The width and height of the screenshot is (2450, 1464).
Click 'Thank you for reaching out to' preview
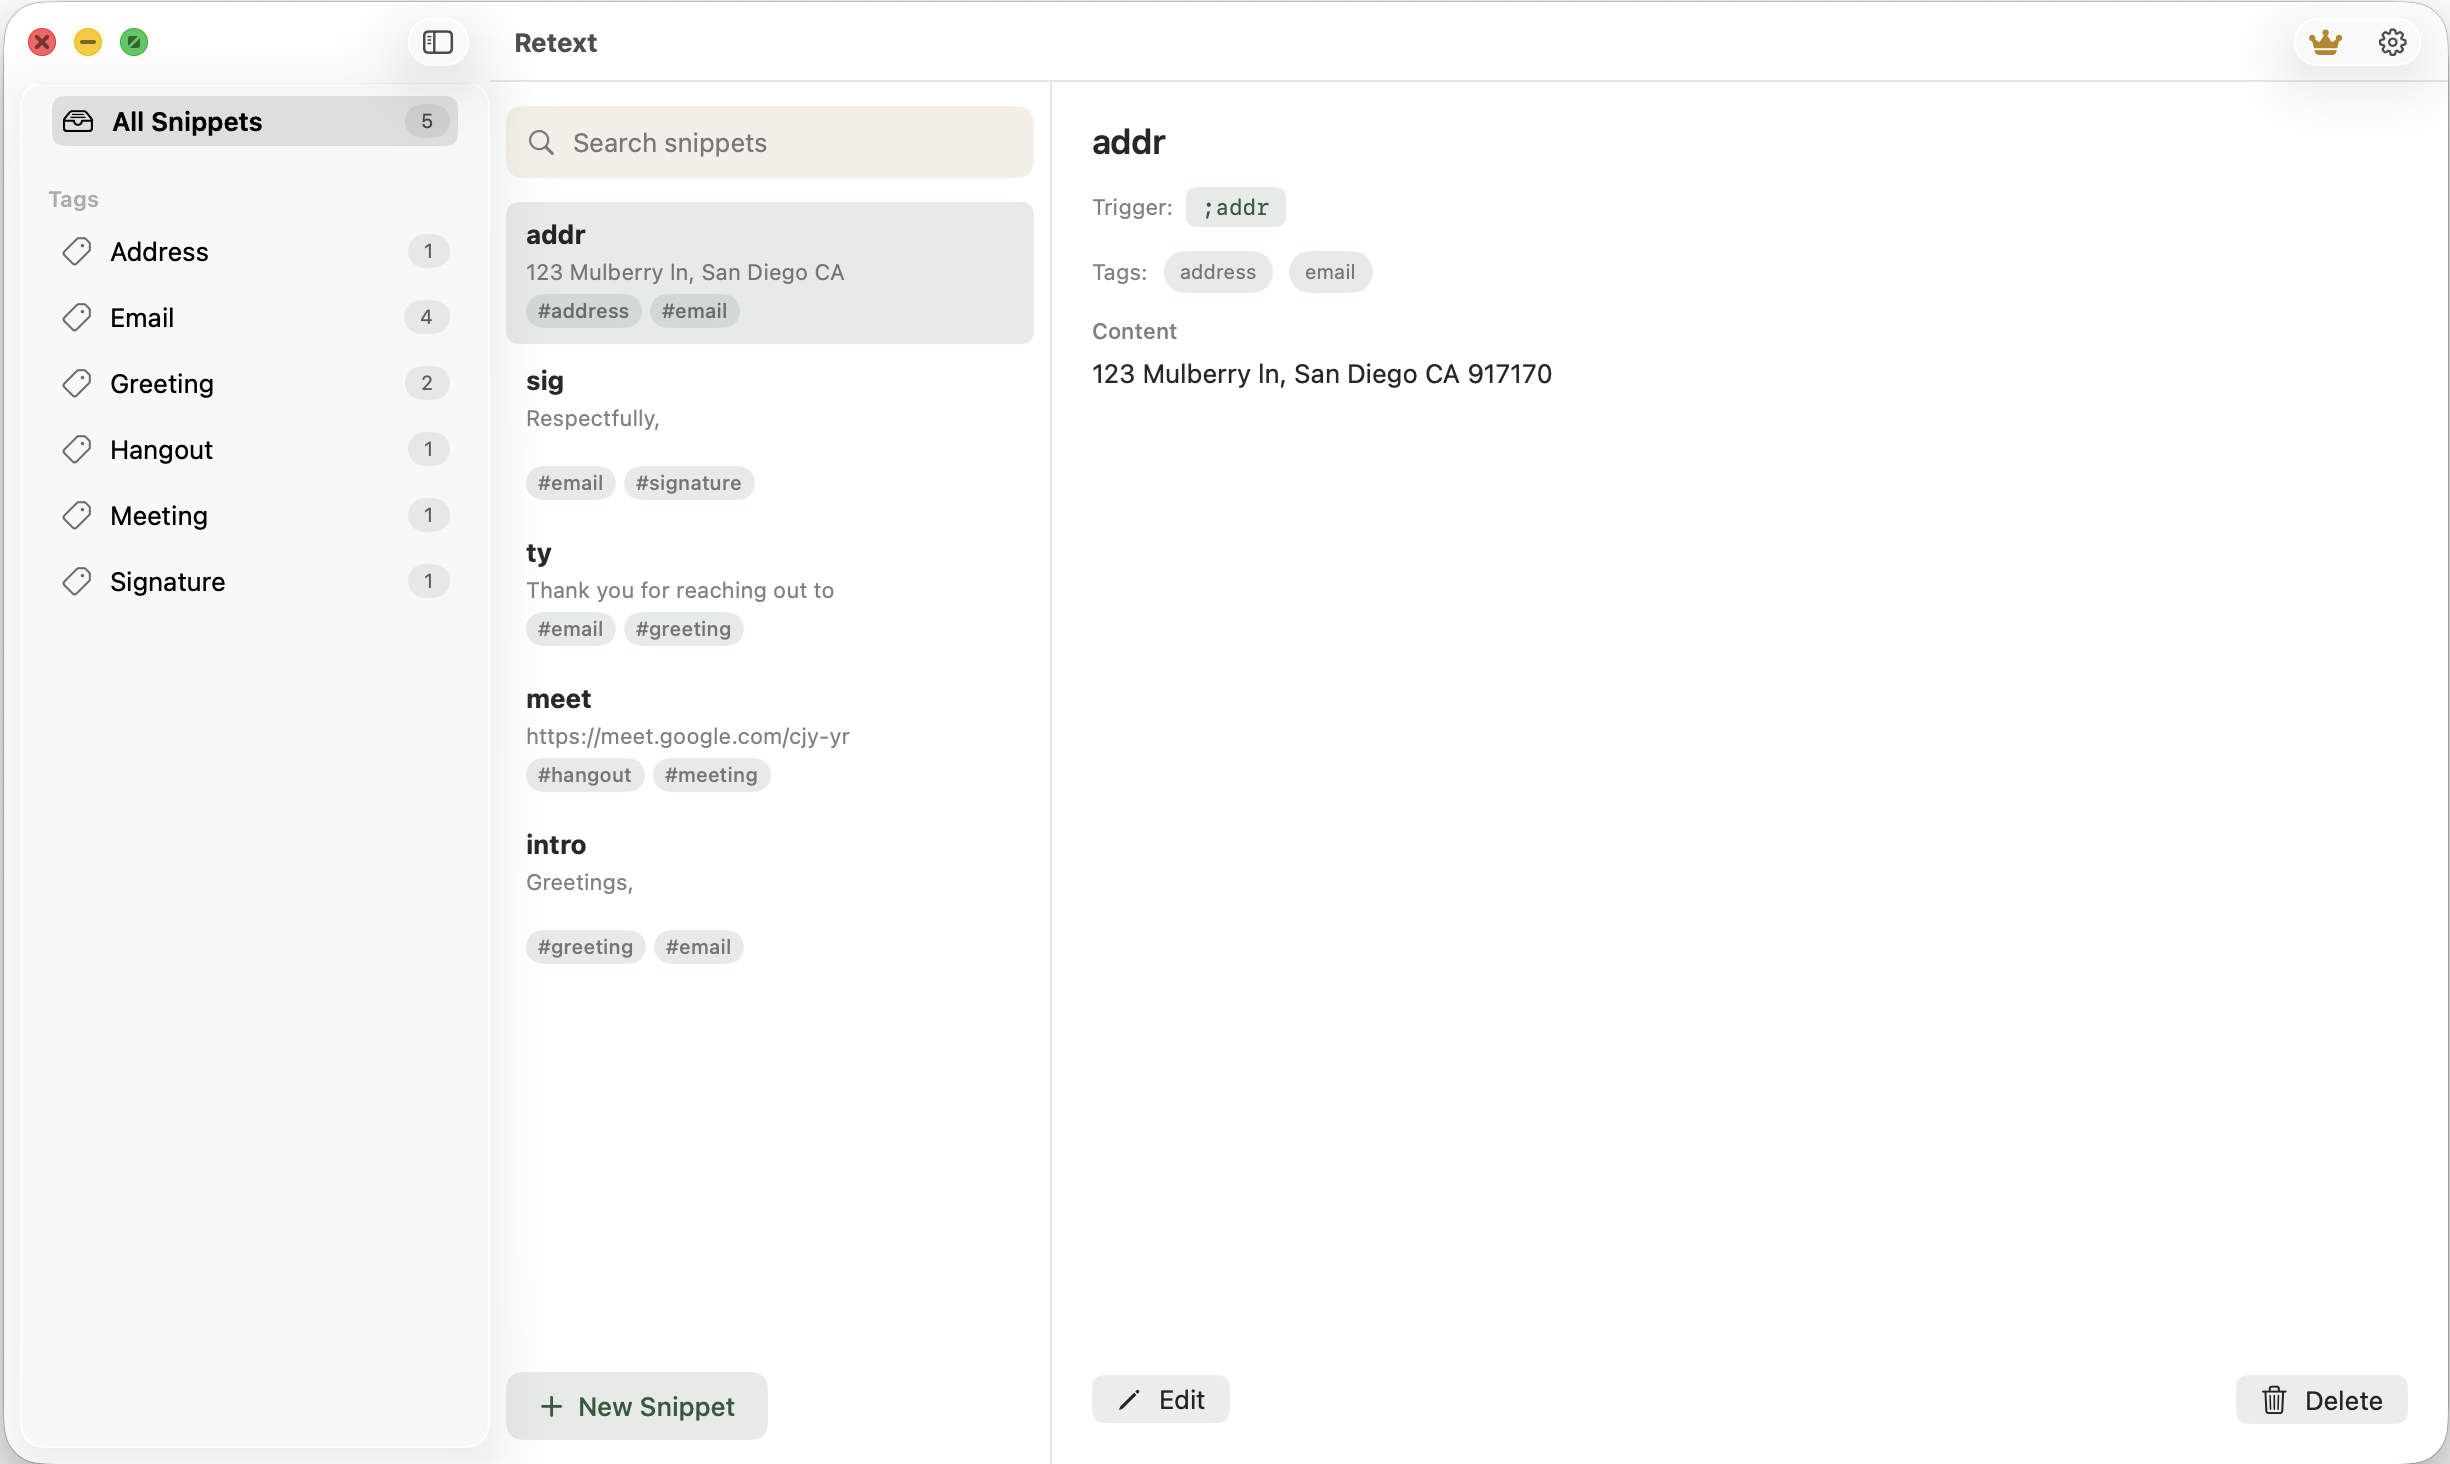680,590
